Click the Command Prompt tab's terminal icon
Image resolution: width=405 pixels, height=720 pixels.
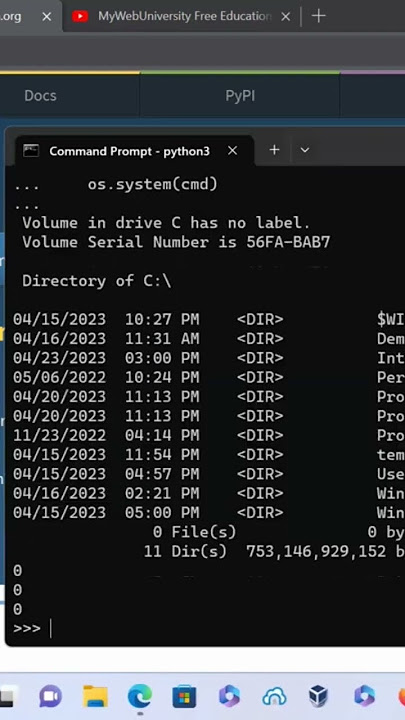tap(31, 150)
